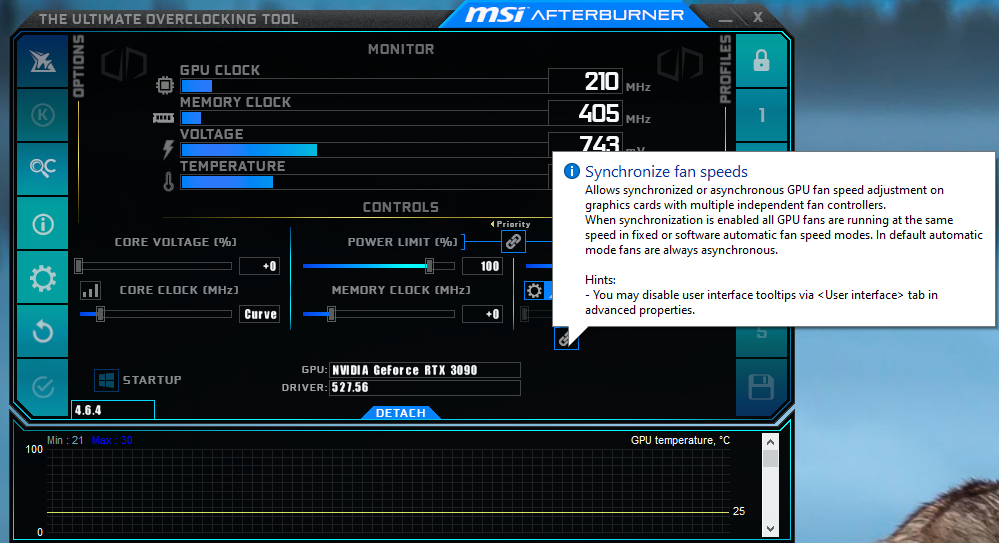Click the hardware monitor scrollbar up arrow

click(x=770, y=442)
